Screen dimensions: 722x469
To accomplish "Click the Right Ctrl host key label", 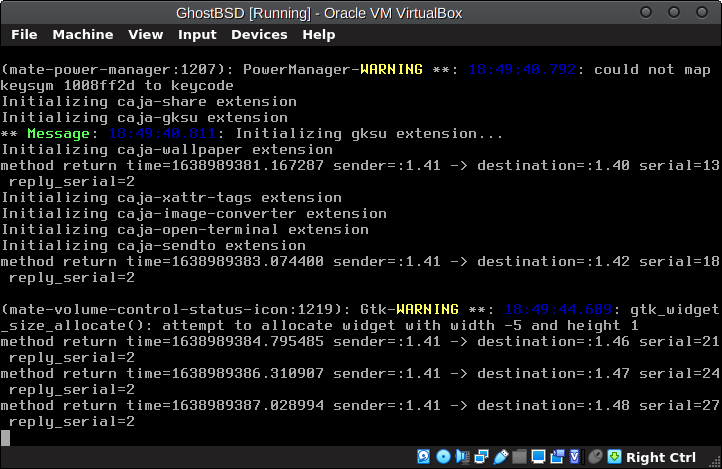I will click(661, 457).
